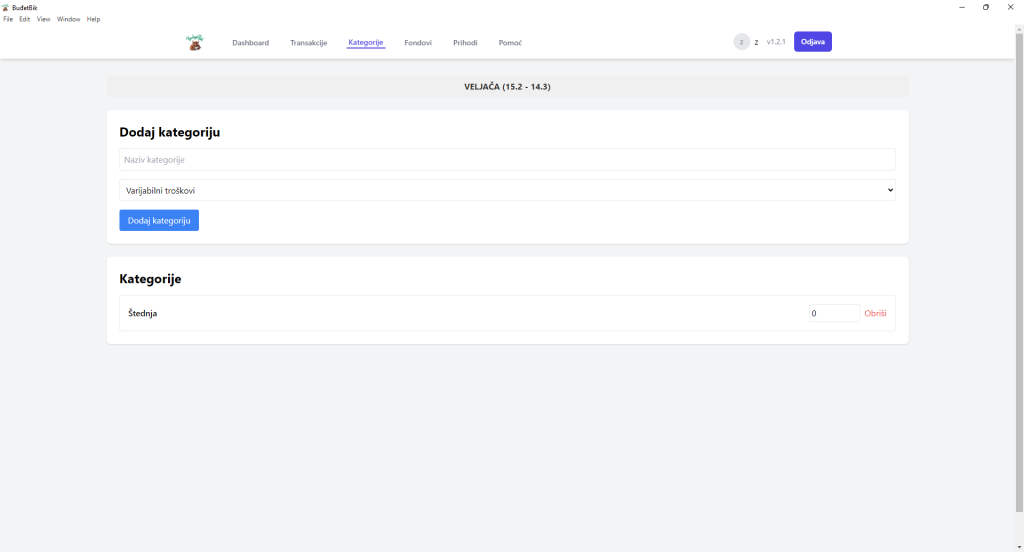This screenshot has width=1024, height=552.
Task: Select the Kategorije navigation tab
Action: pos(366,43)
